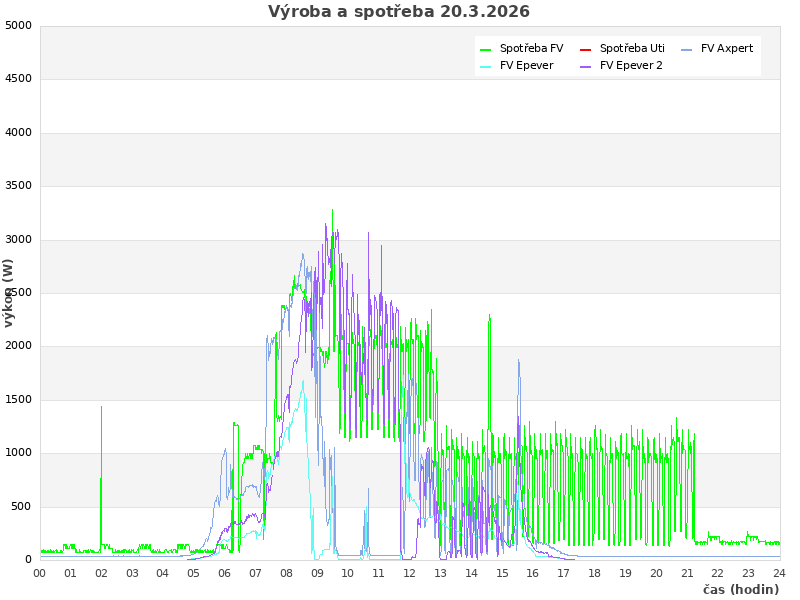Viewport: 800px width, 600px height.
Task: Click the 12 hour tick on the time axis
Action: 410,573
